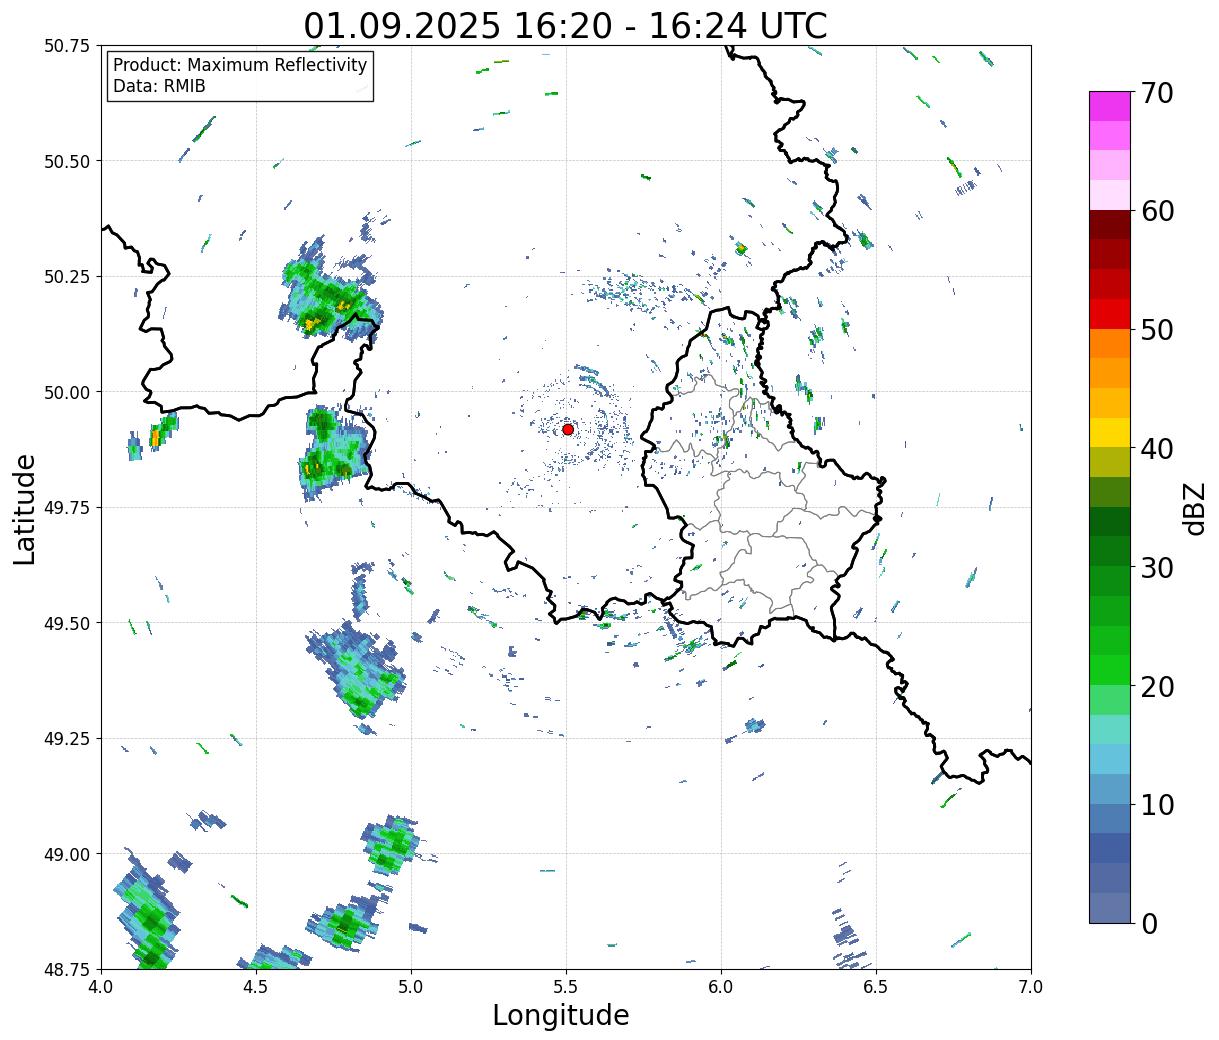The height and width of the screenshot is (1040, 1219).
Task: Click the dark maroon colorbar segment below 60
Action: 1110,225
